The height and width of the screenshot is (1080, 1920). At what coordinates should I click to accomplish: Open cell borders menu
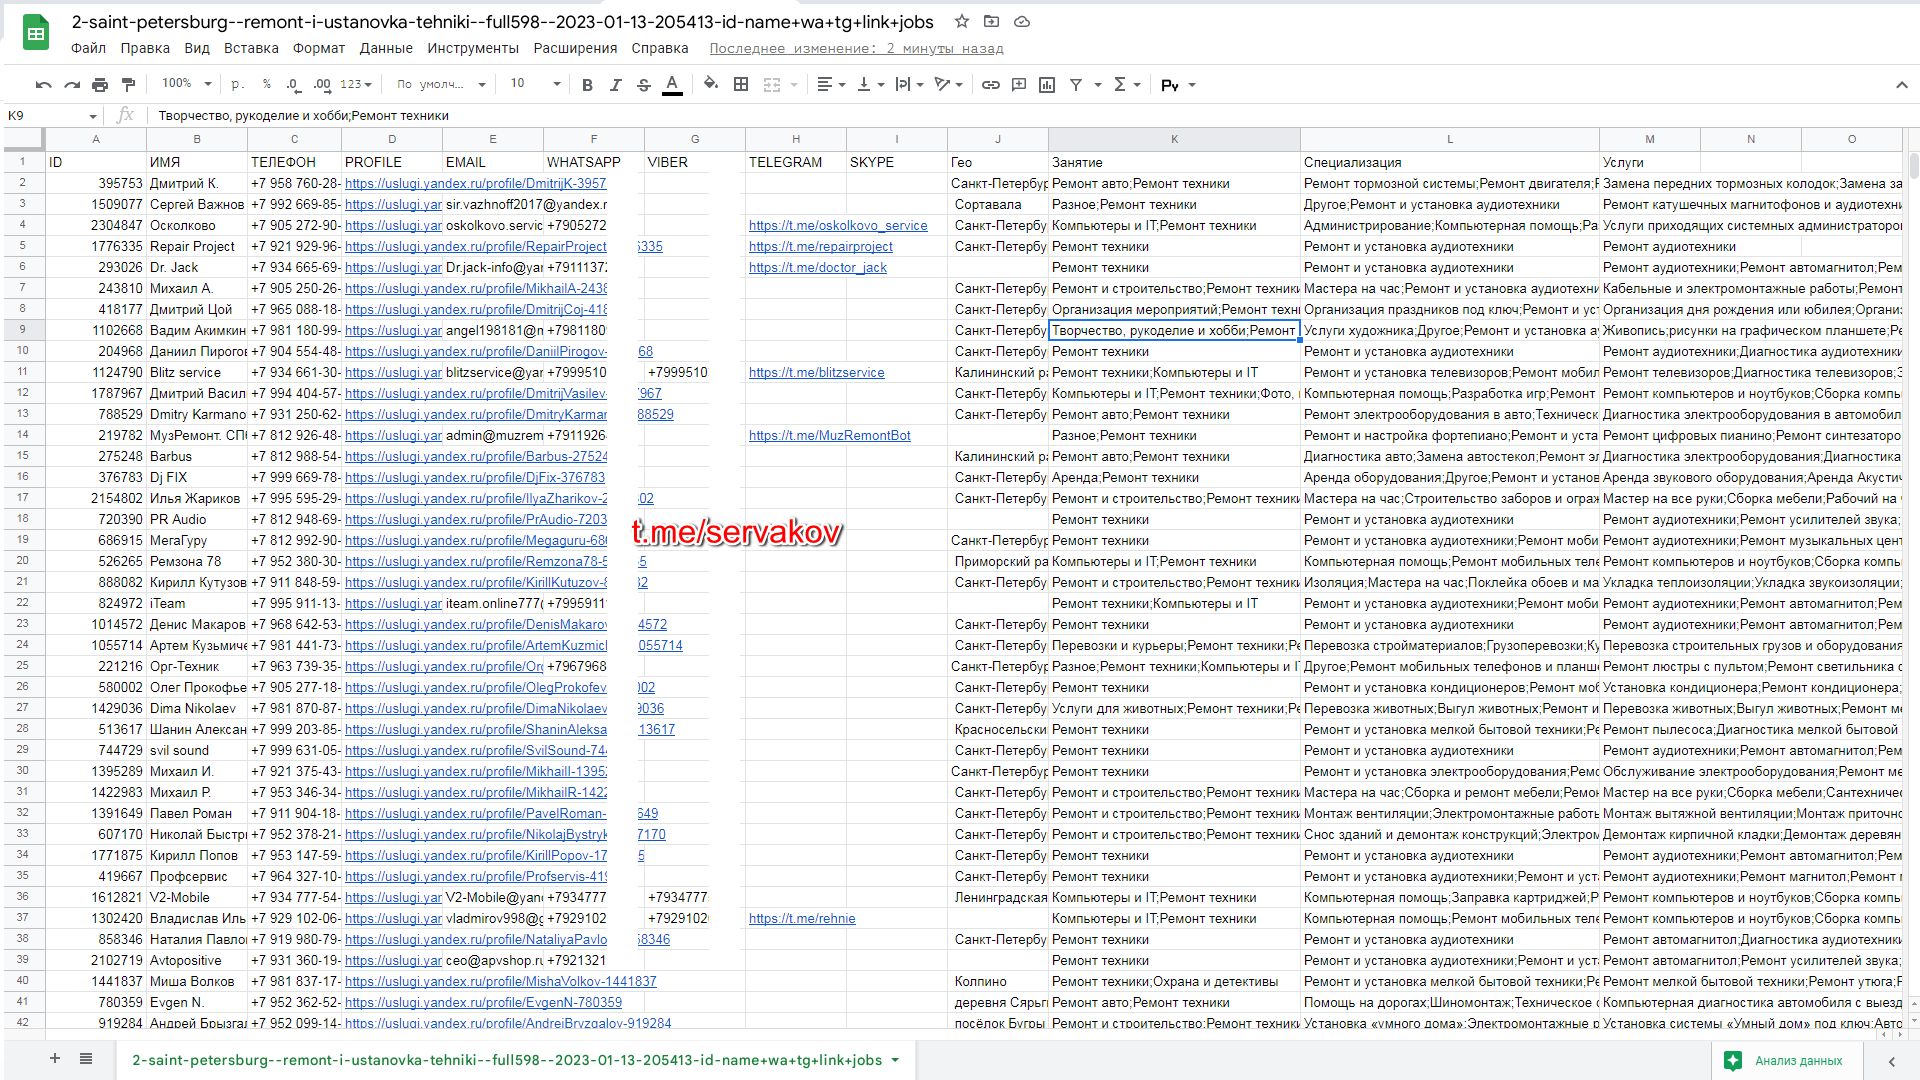click(741, 85)
